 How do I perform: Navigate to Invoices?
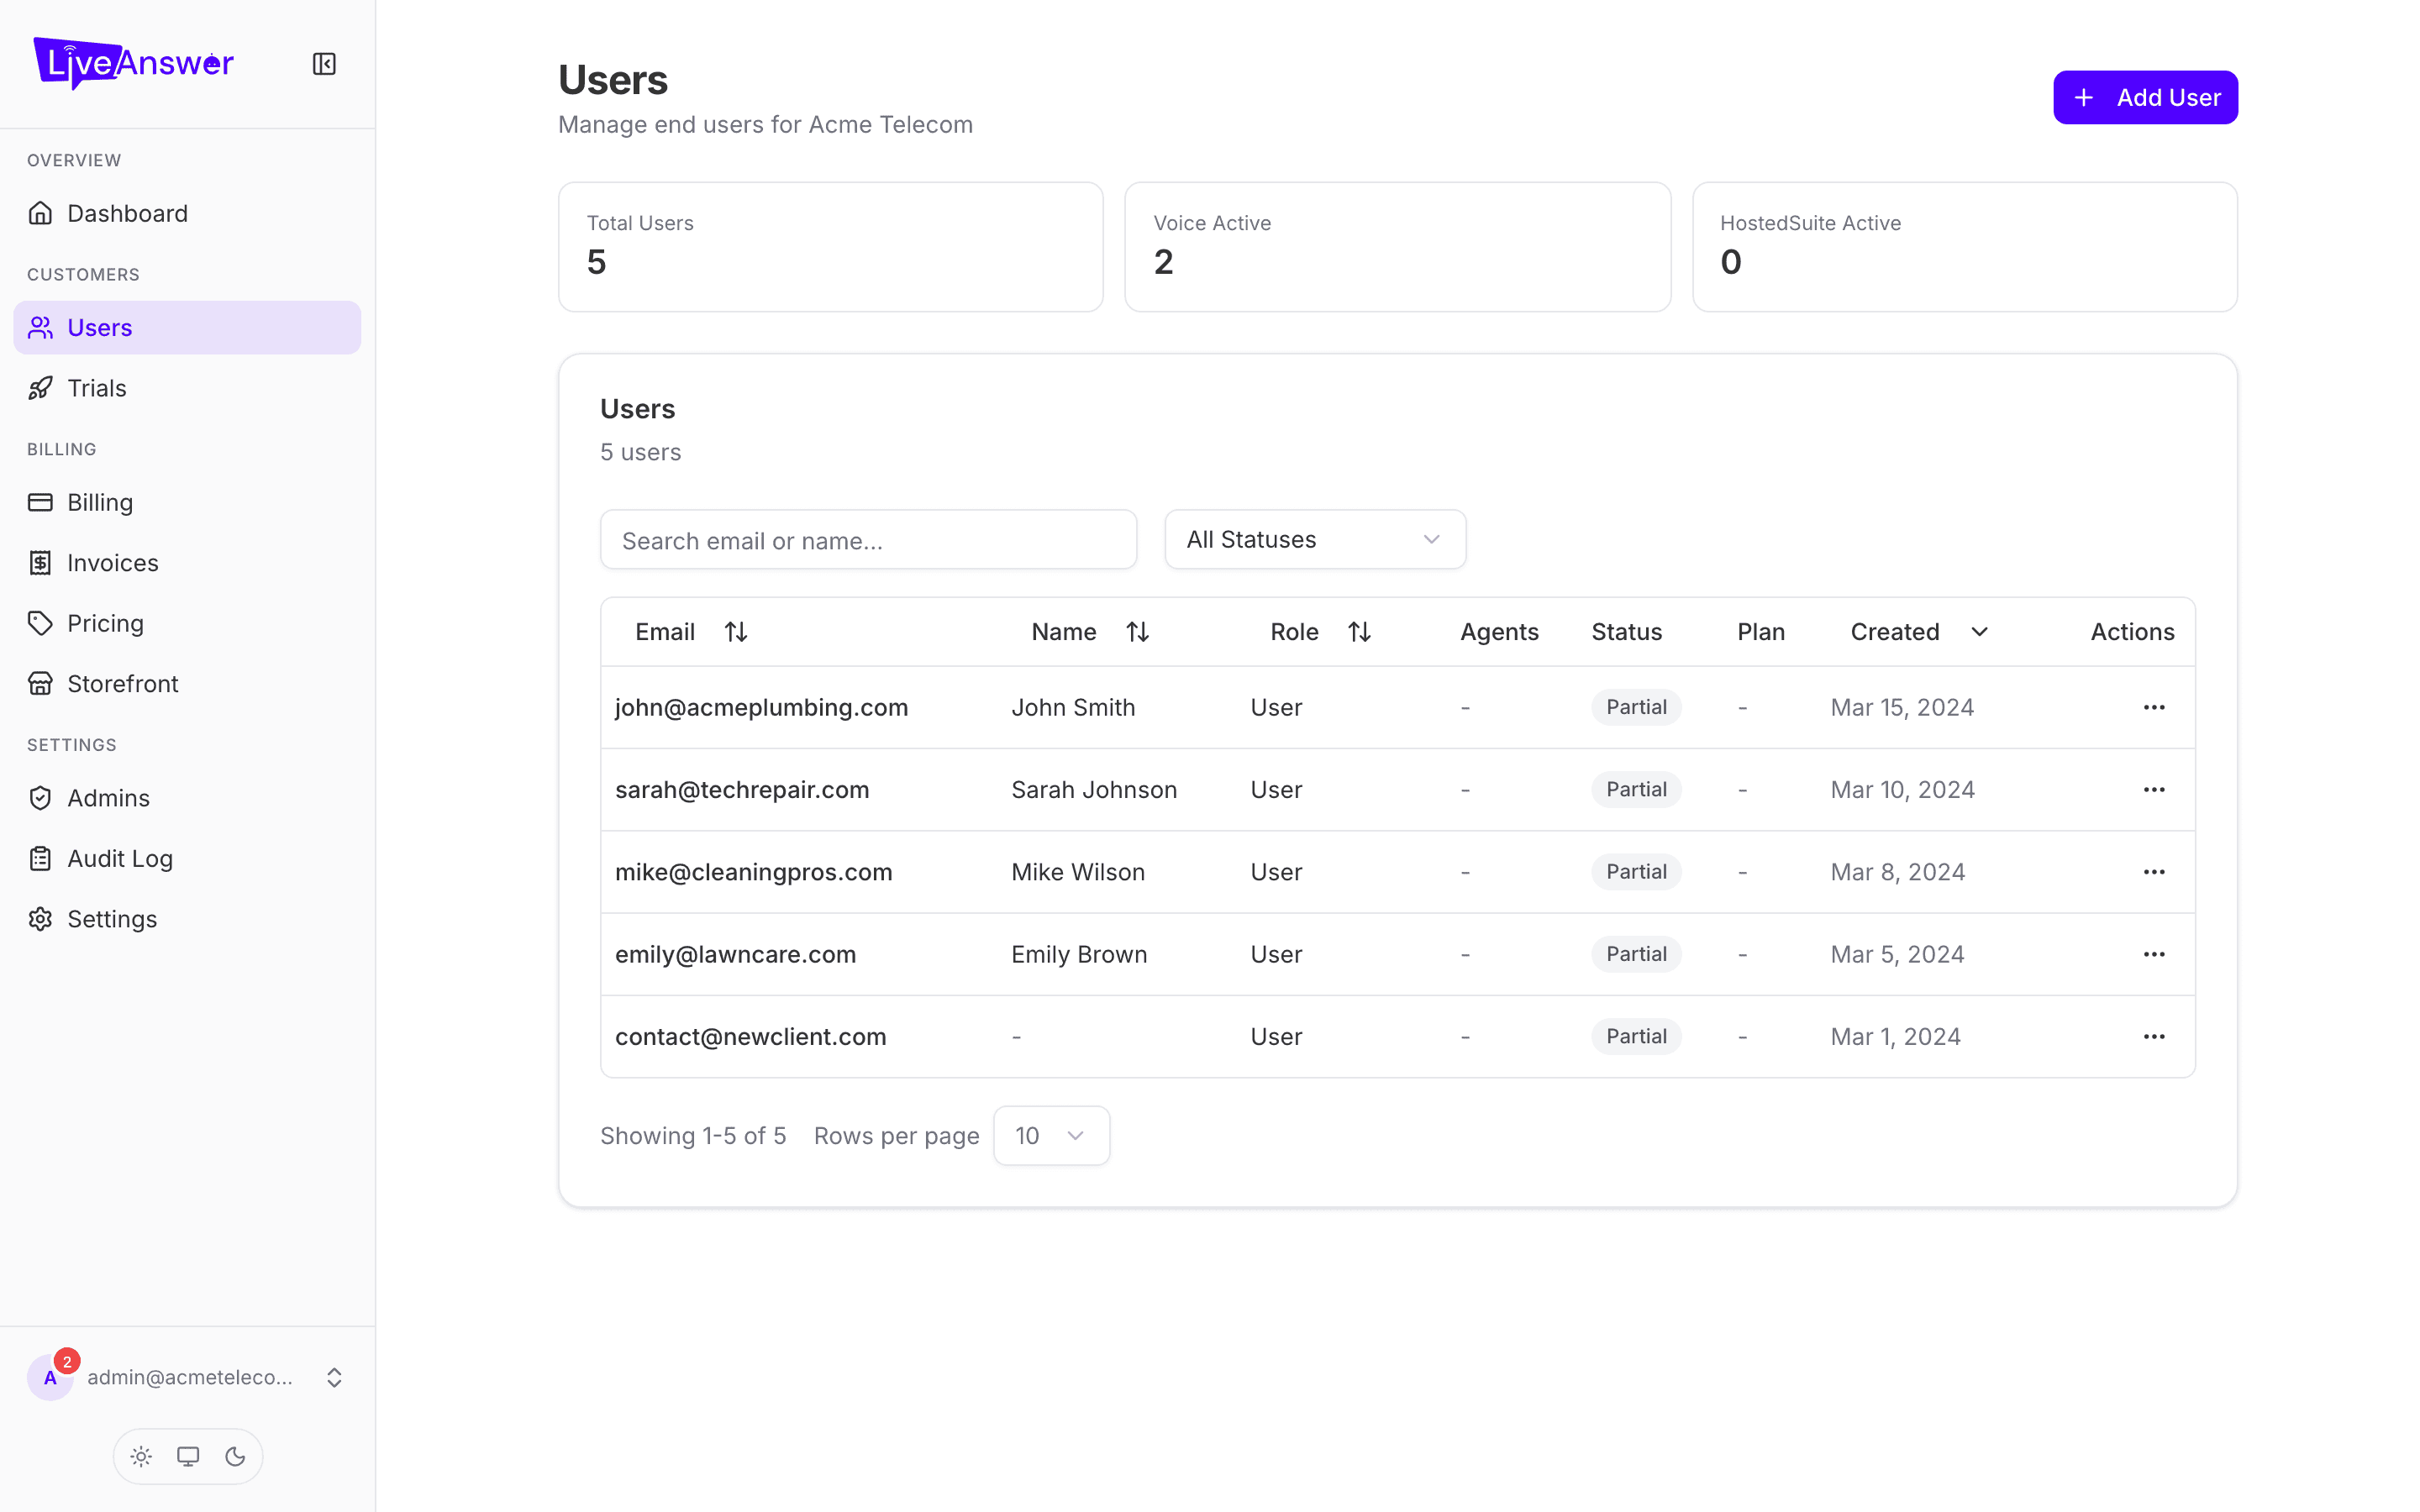pos(187,563)
